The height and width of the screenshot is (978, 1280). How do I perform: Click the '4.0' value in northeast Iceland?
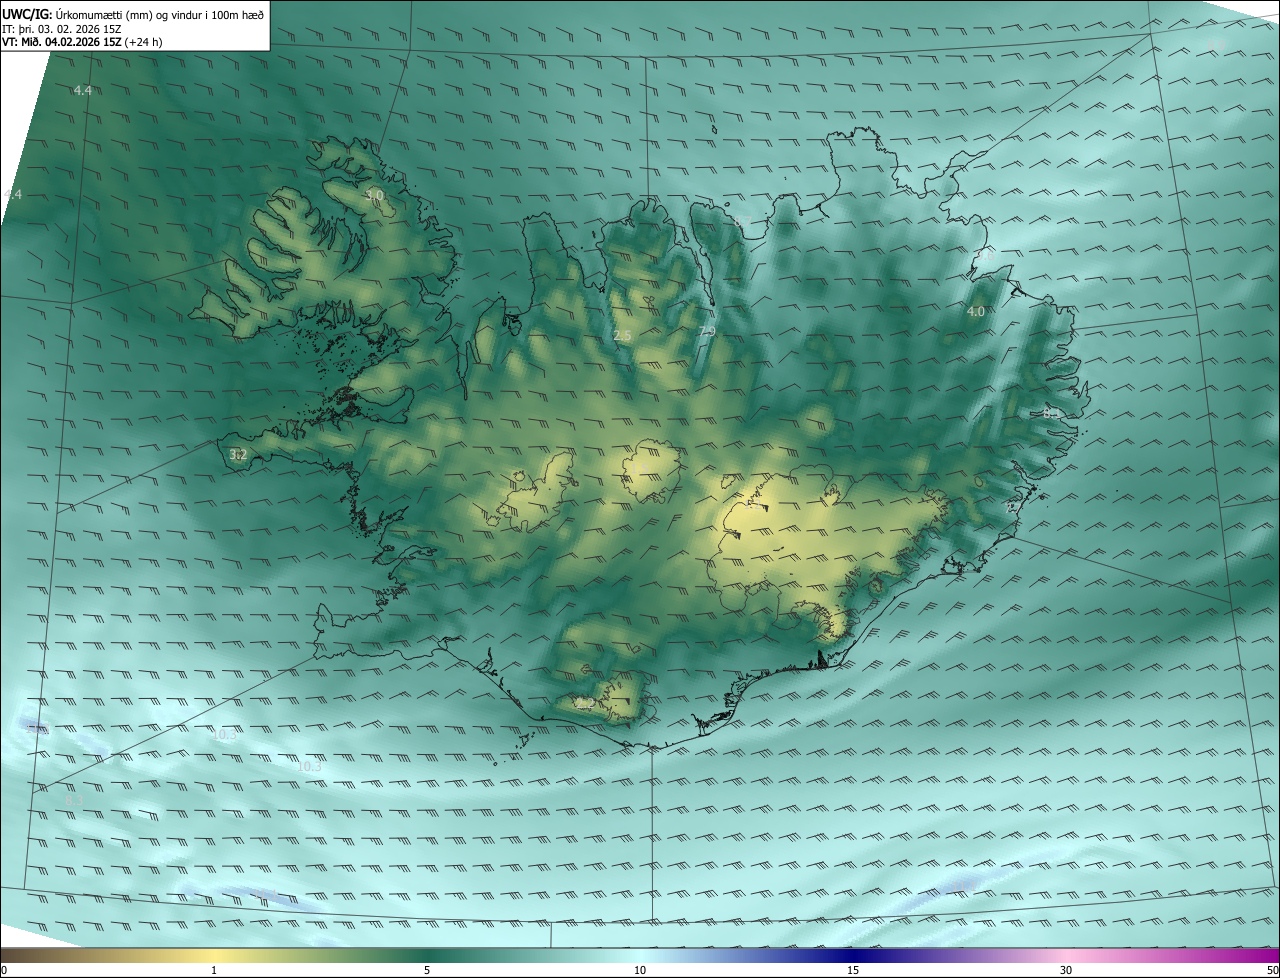click(x=976, y=312)
